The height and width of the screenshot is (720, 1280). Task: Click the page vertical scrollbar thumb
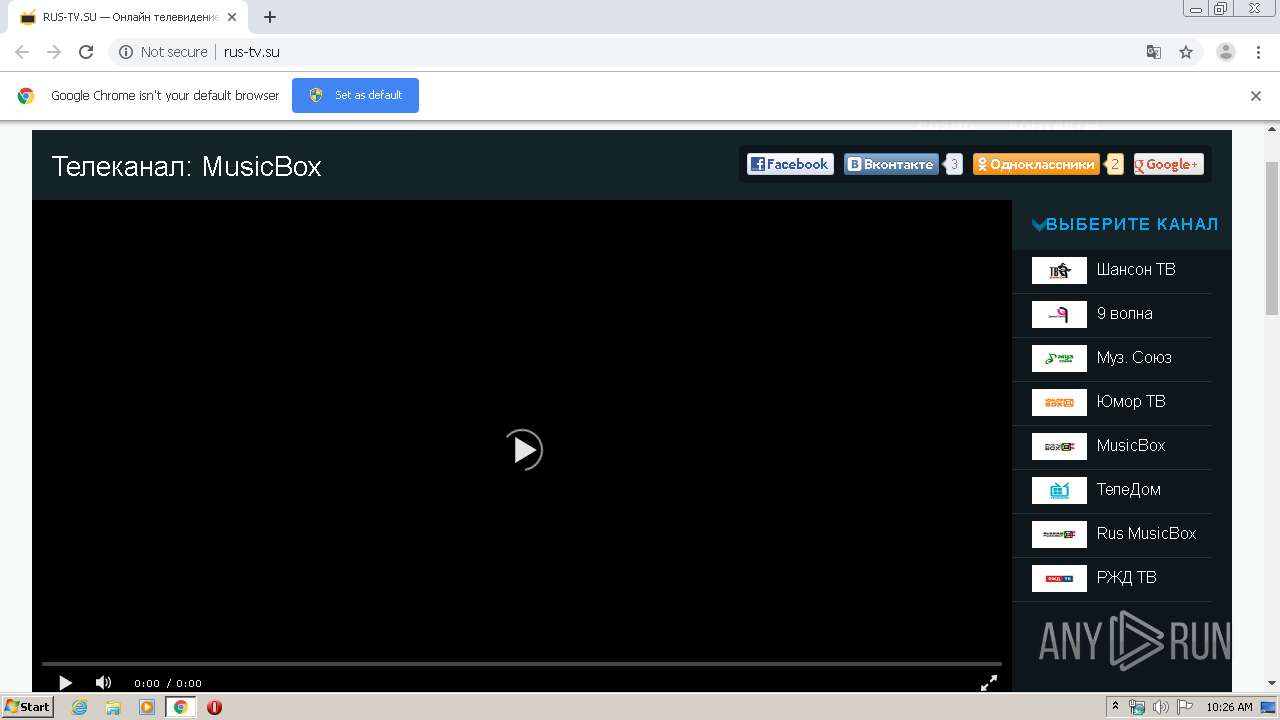point(1272,238)
